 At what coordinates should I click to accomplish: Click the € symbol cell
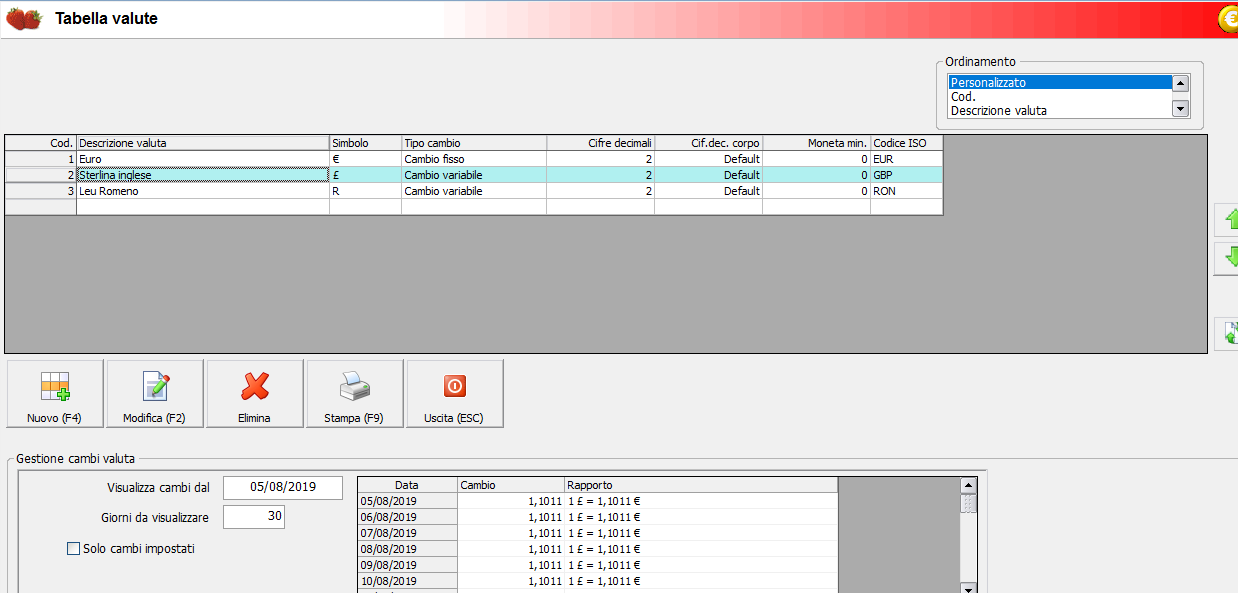pyautogui.click(x=366, y=159)
